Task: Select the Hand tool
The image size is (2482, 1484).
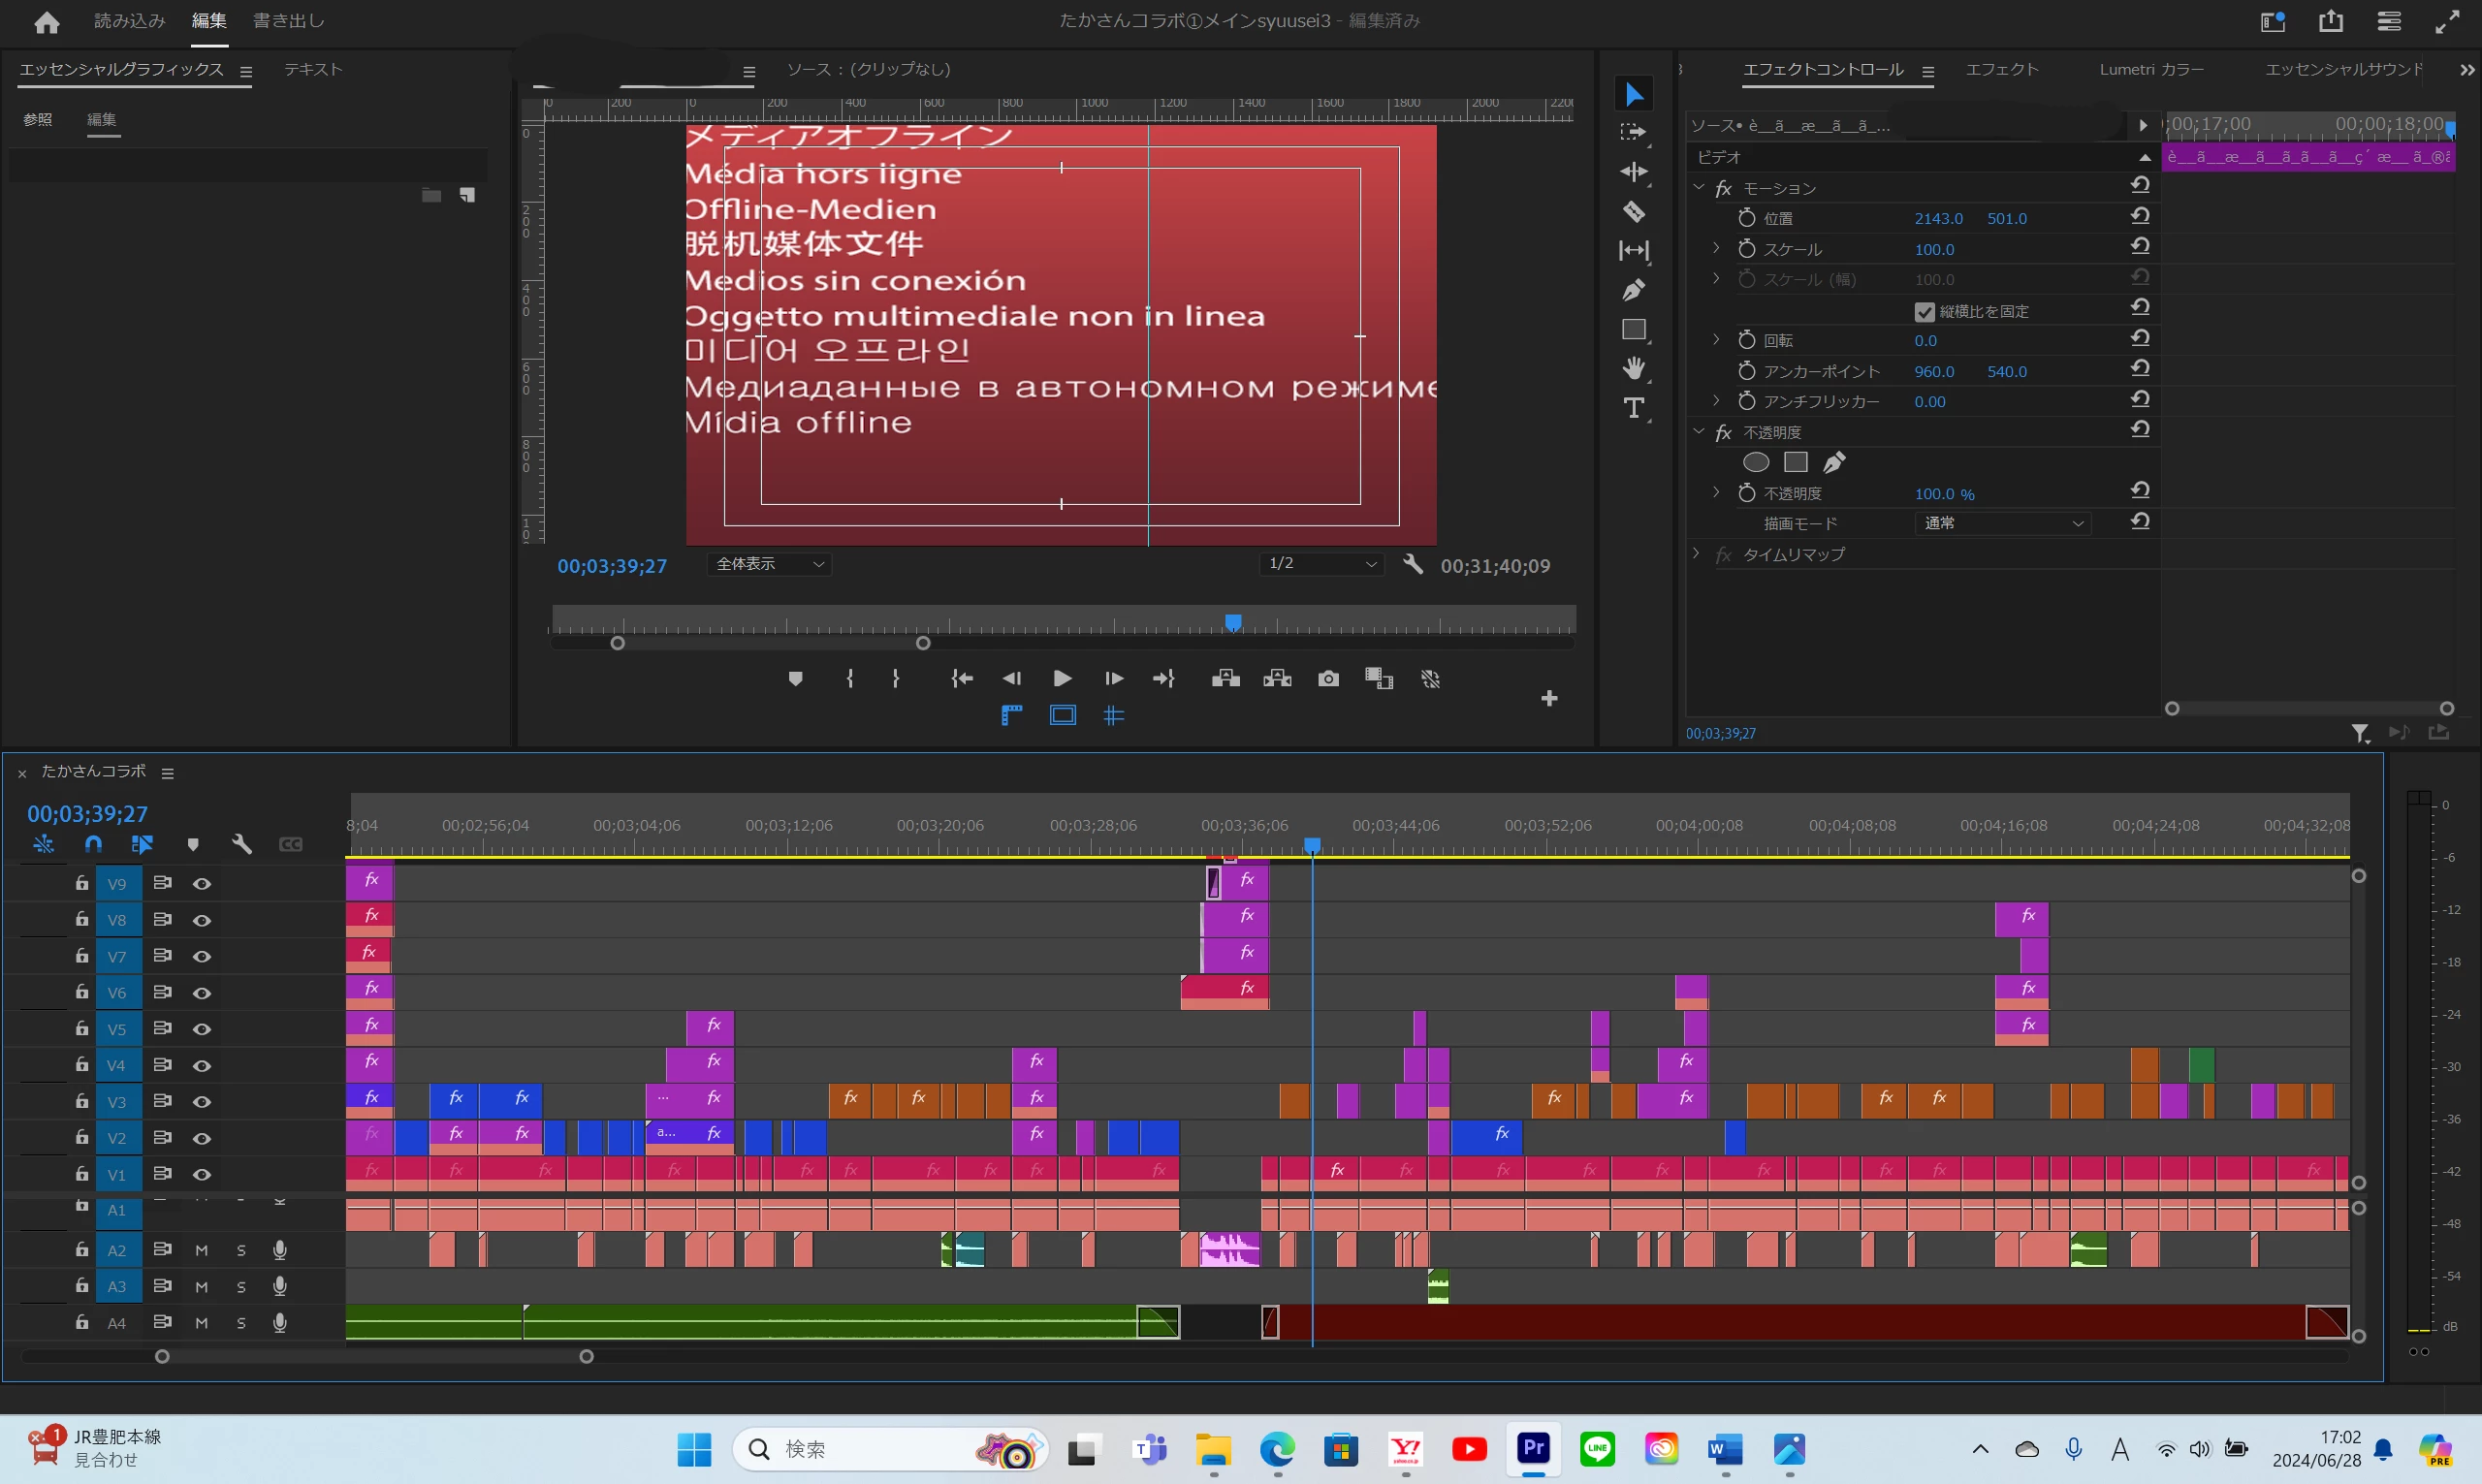Action: (1633, 369)
